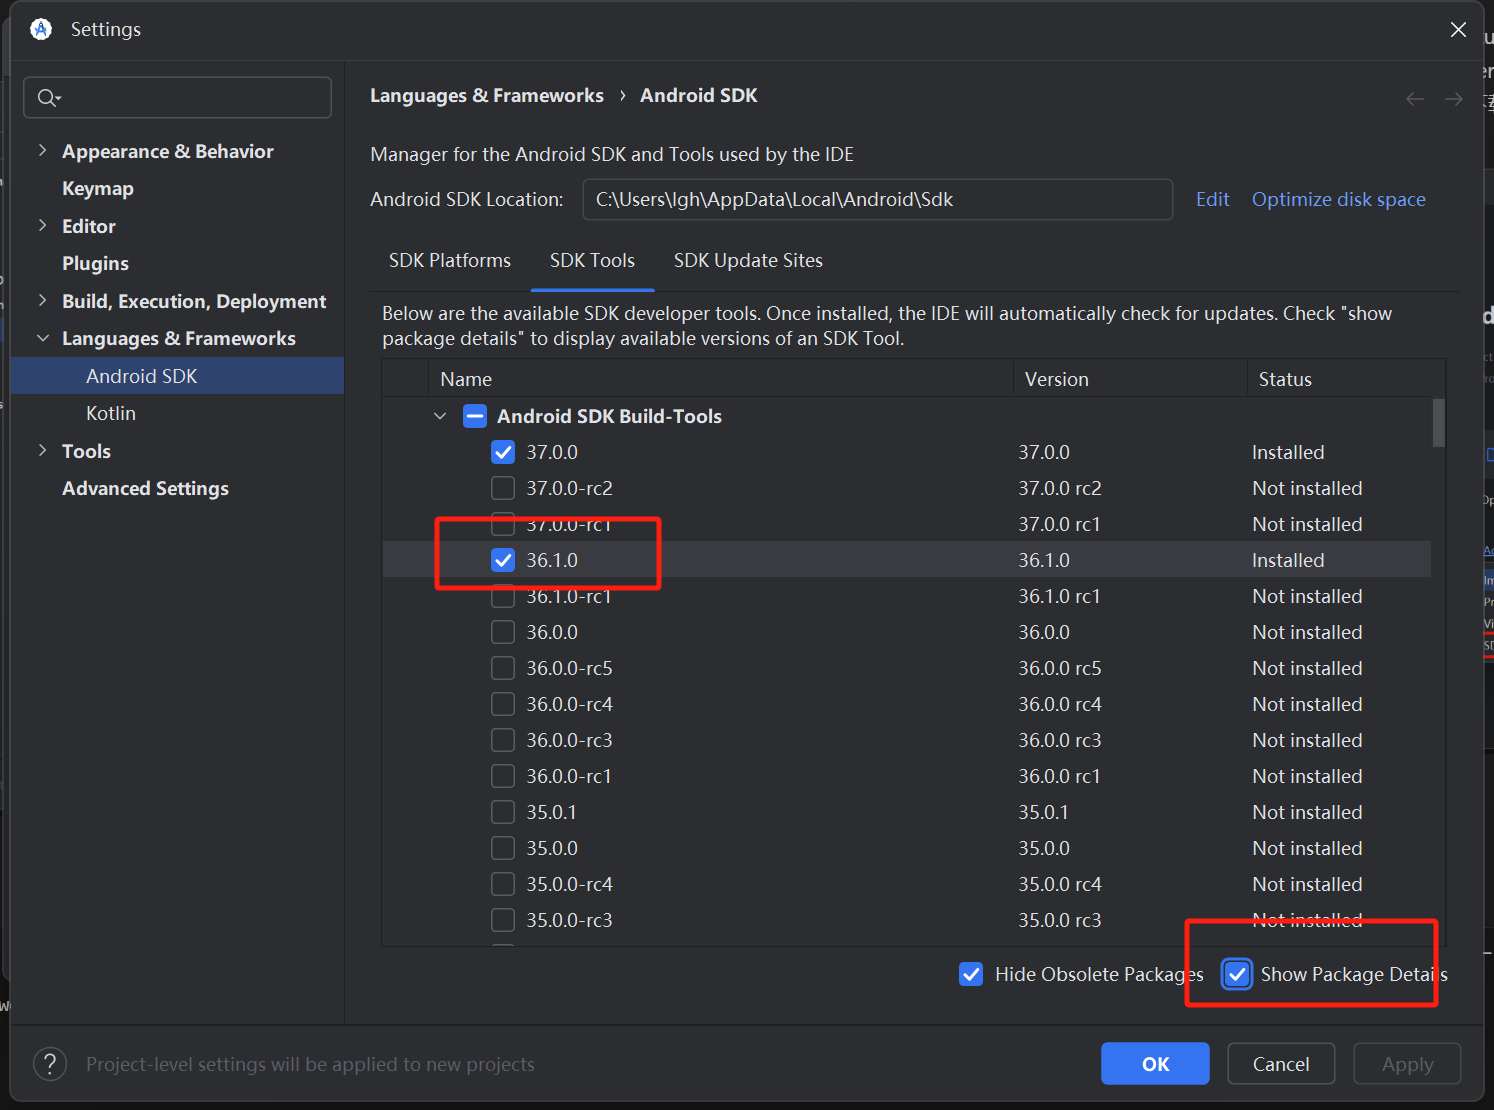Check the 37.0.0-rc2 build-tools checkbox
The height and width of the screenshot is (1110, 1494).
(503, 488)
